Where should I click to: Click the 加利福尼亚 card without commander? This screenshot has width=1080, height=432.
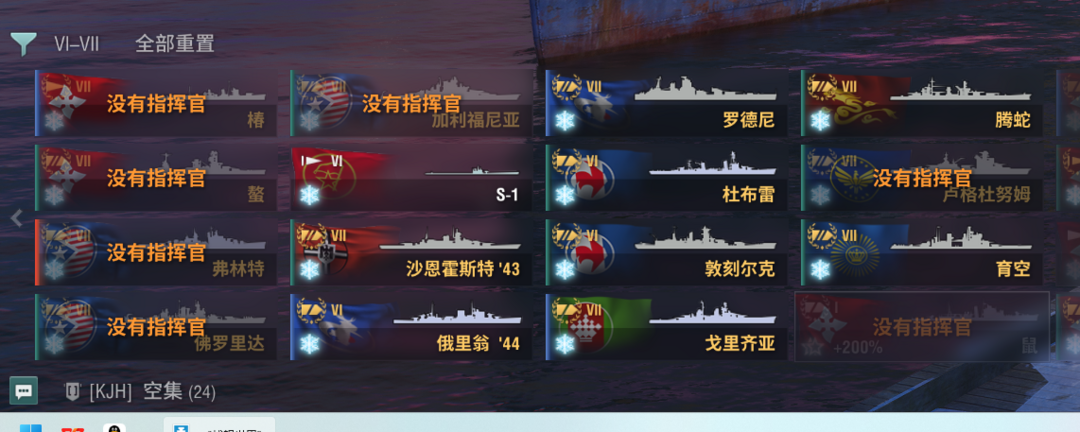click(x=411, y=103)
